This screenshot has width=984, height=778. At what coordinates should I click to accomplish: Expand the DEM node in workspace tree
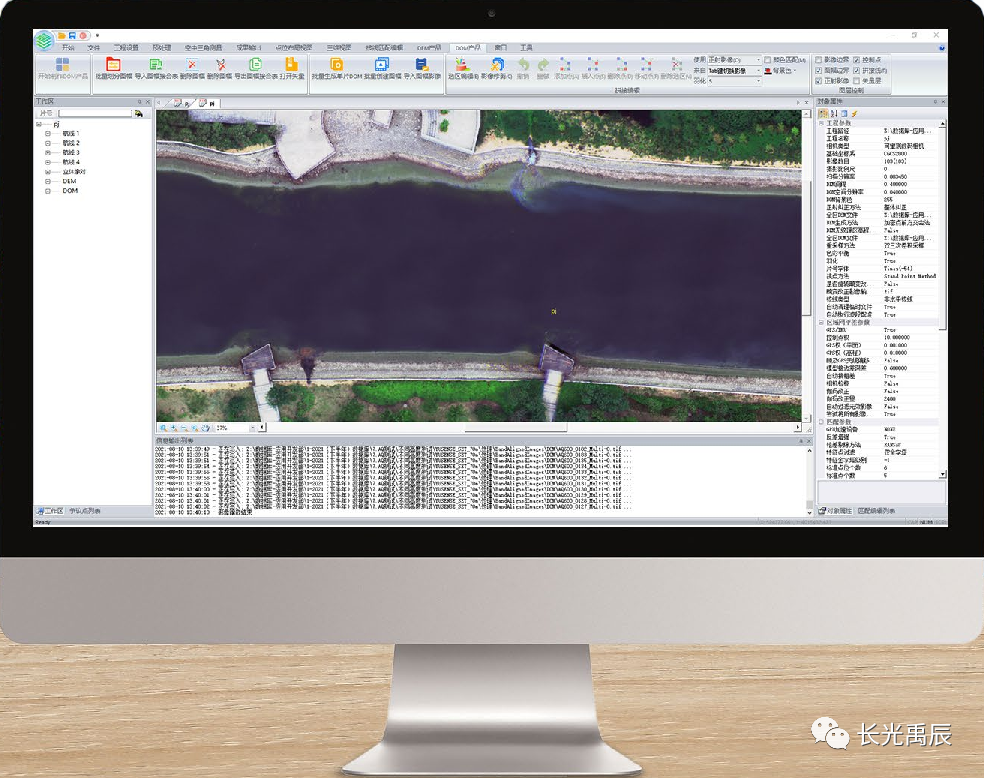[x=47, y=180]
